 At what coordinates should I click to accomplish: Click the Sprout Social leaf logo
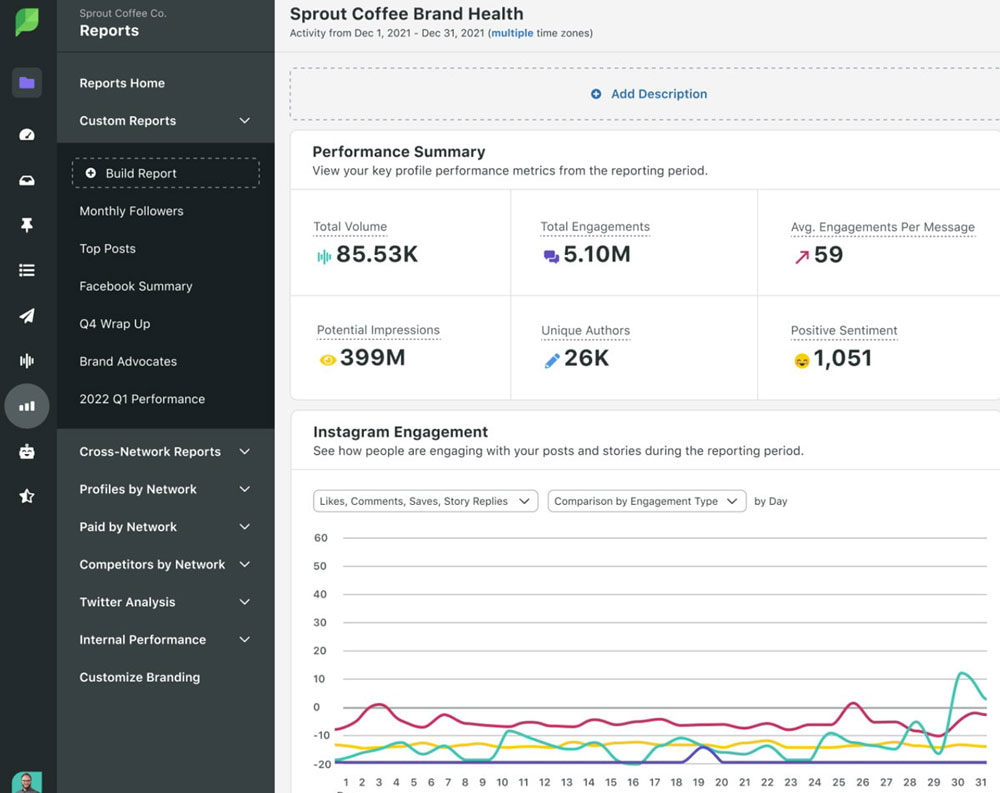(x=27, y=22)
